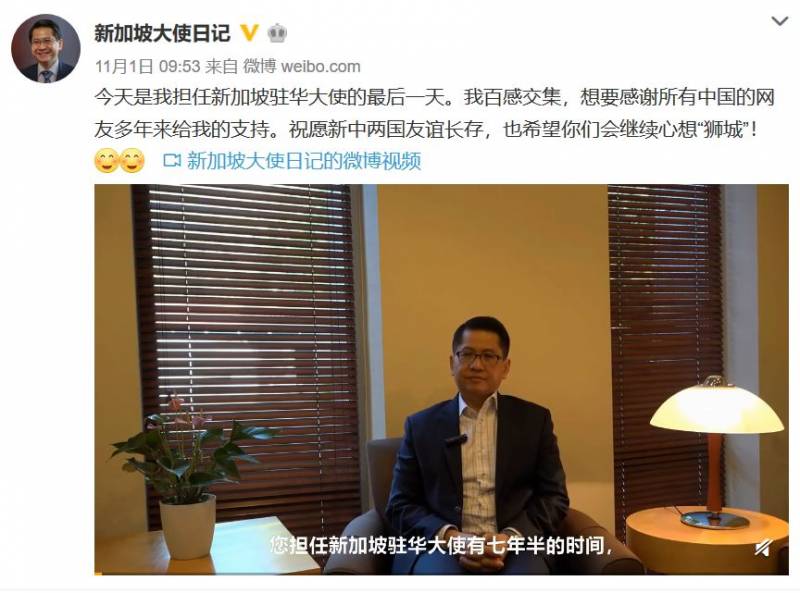Expand the post options chevron in the top-right corner
The image size is (800, 593).
tap(779, 21)
